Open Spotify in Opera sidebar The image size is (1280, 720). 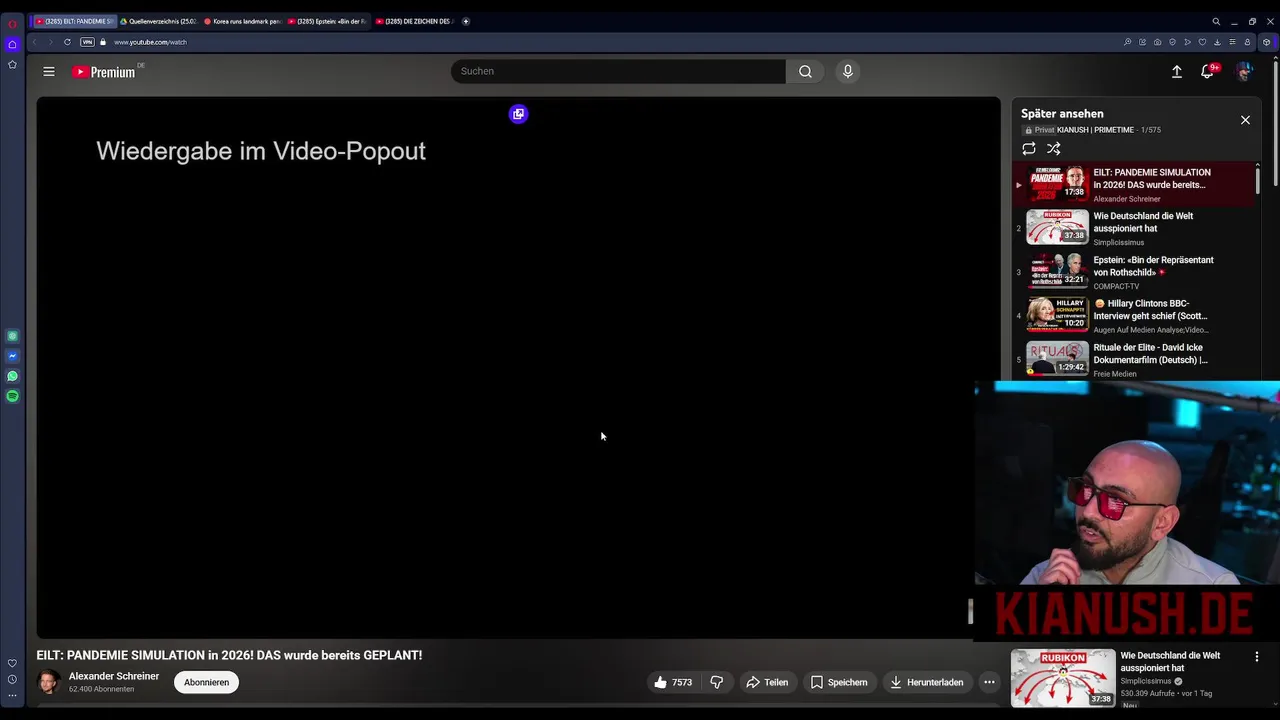pyautogui.click(x=12, y=396)
